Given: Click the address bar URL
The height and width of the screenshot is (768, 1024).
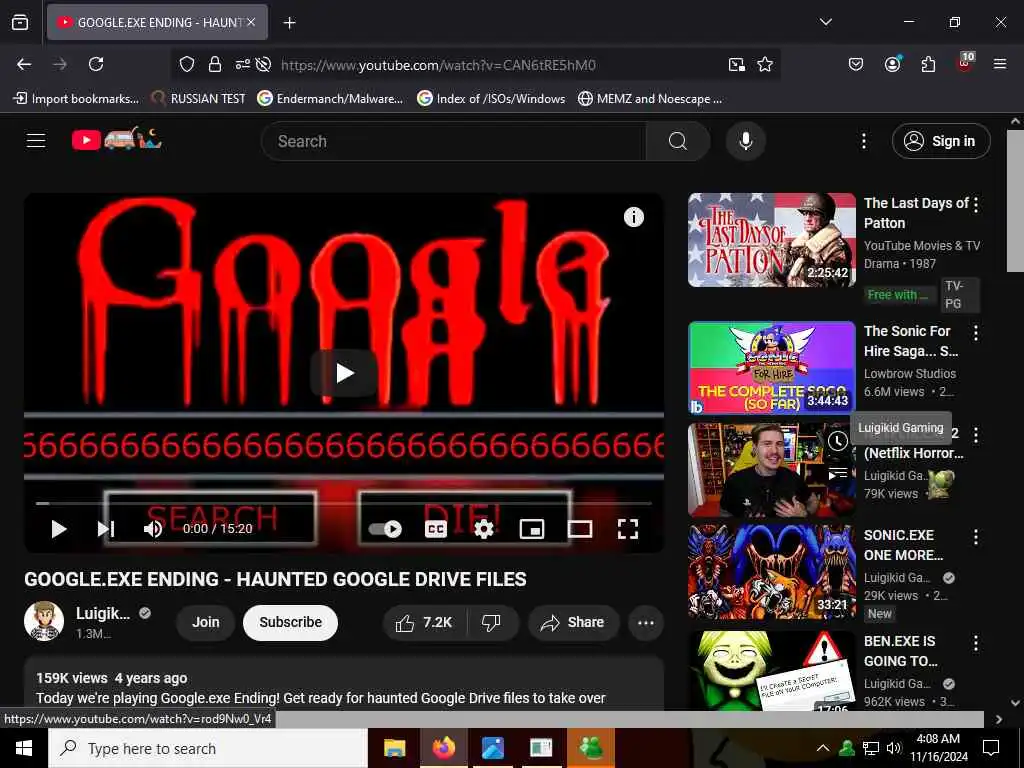Looking at the screenshot, I should 438,65.
